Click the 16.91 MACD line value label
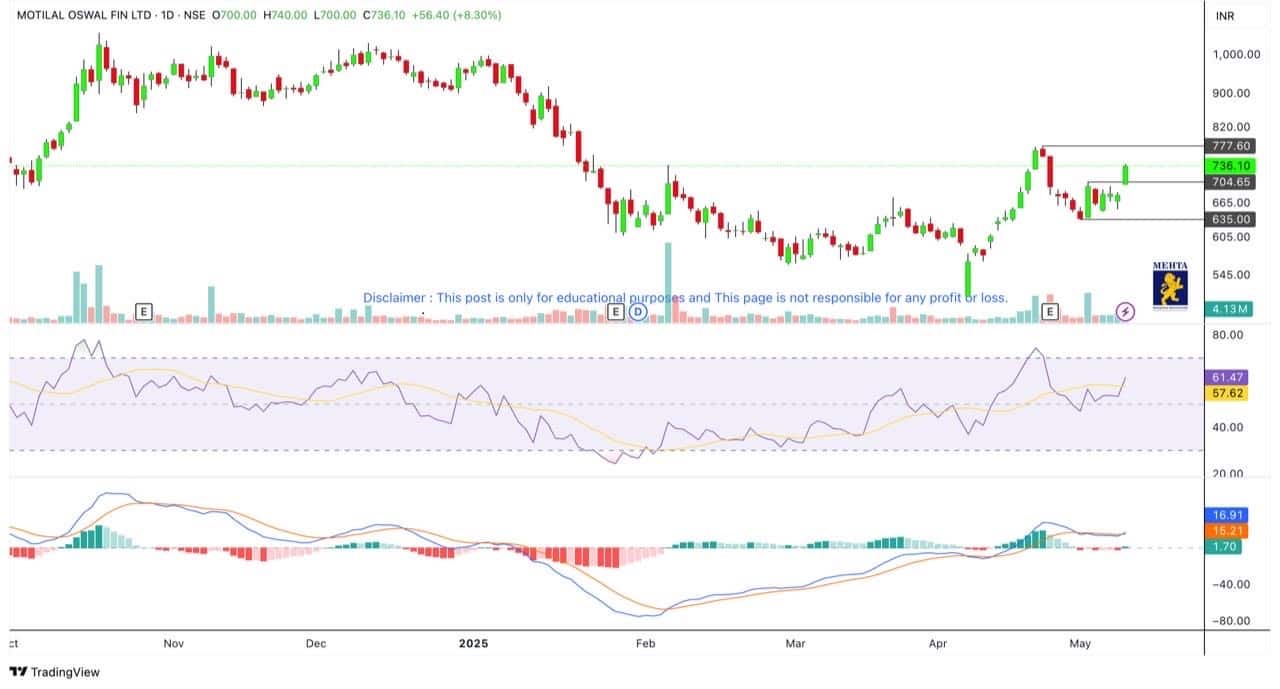 tap(1227, 515)
